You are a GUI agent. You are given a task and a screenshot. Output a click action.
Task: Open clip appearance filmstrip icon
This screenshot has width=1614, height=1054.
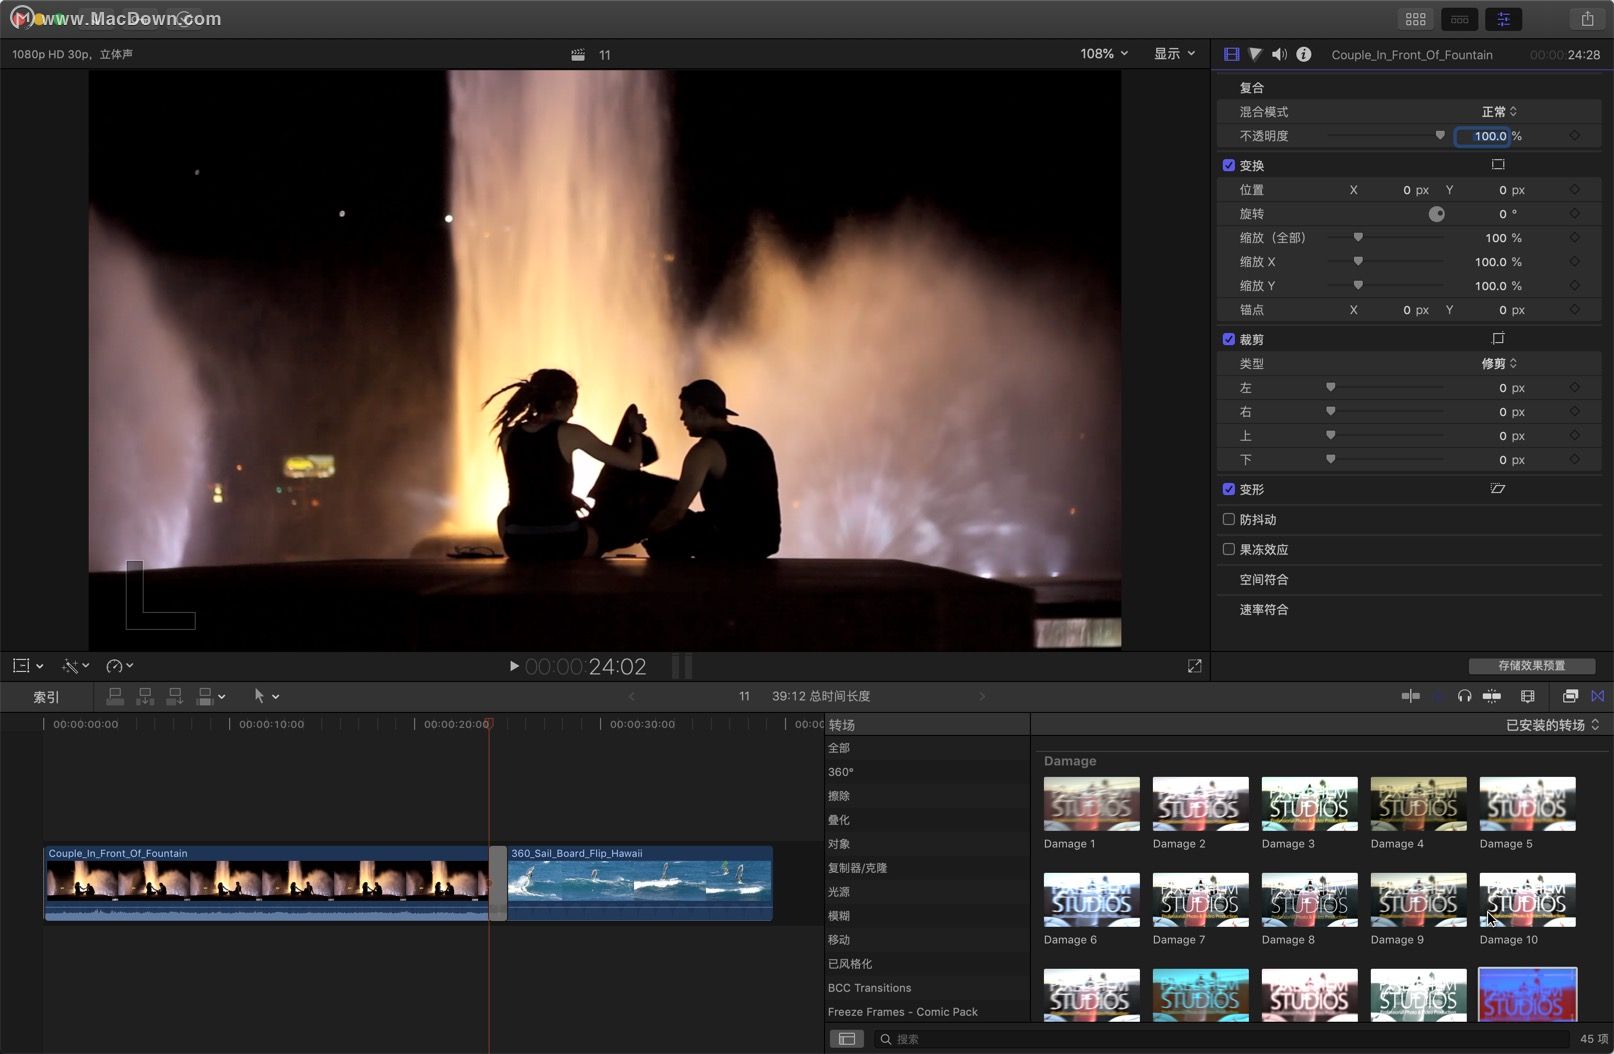(x=1527, y=696)
